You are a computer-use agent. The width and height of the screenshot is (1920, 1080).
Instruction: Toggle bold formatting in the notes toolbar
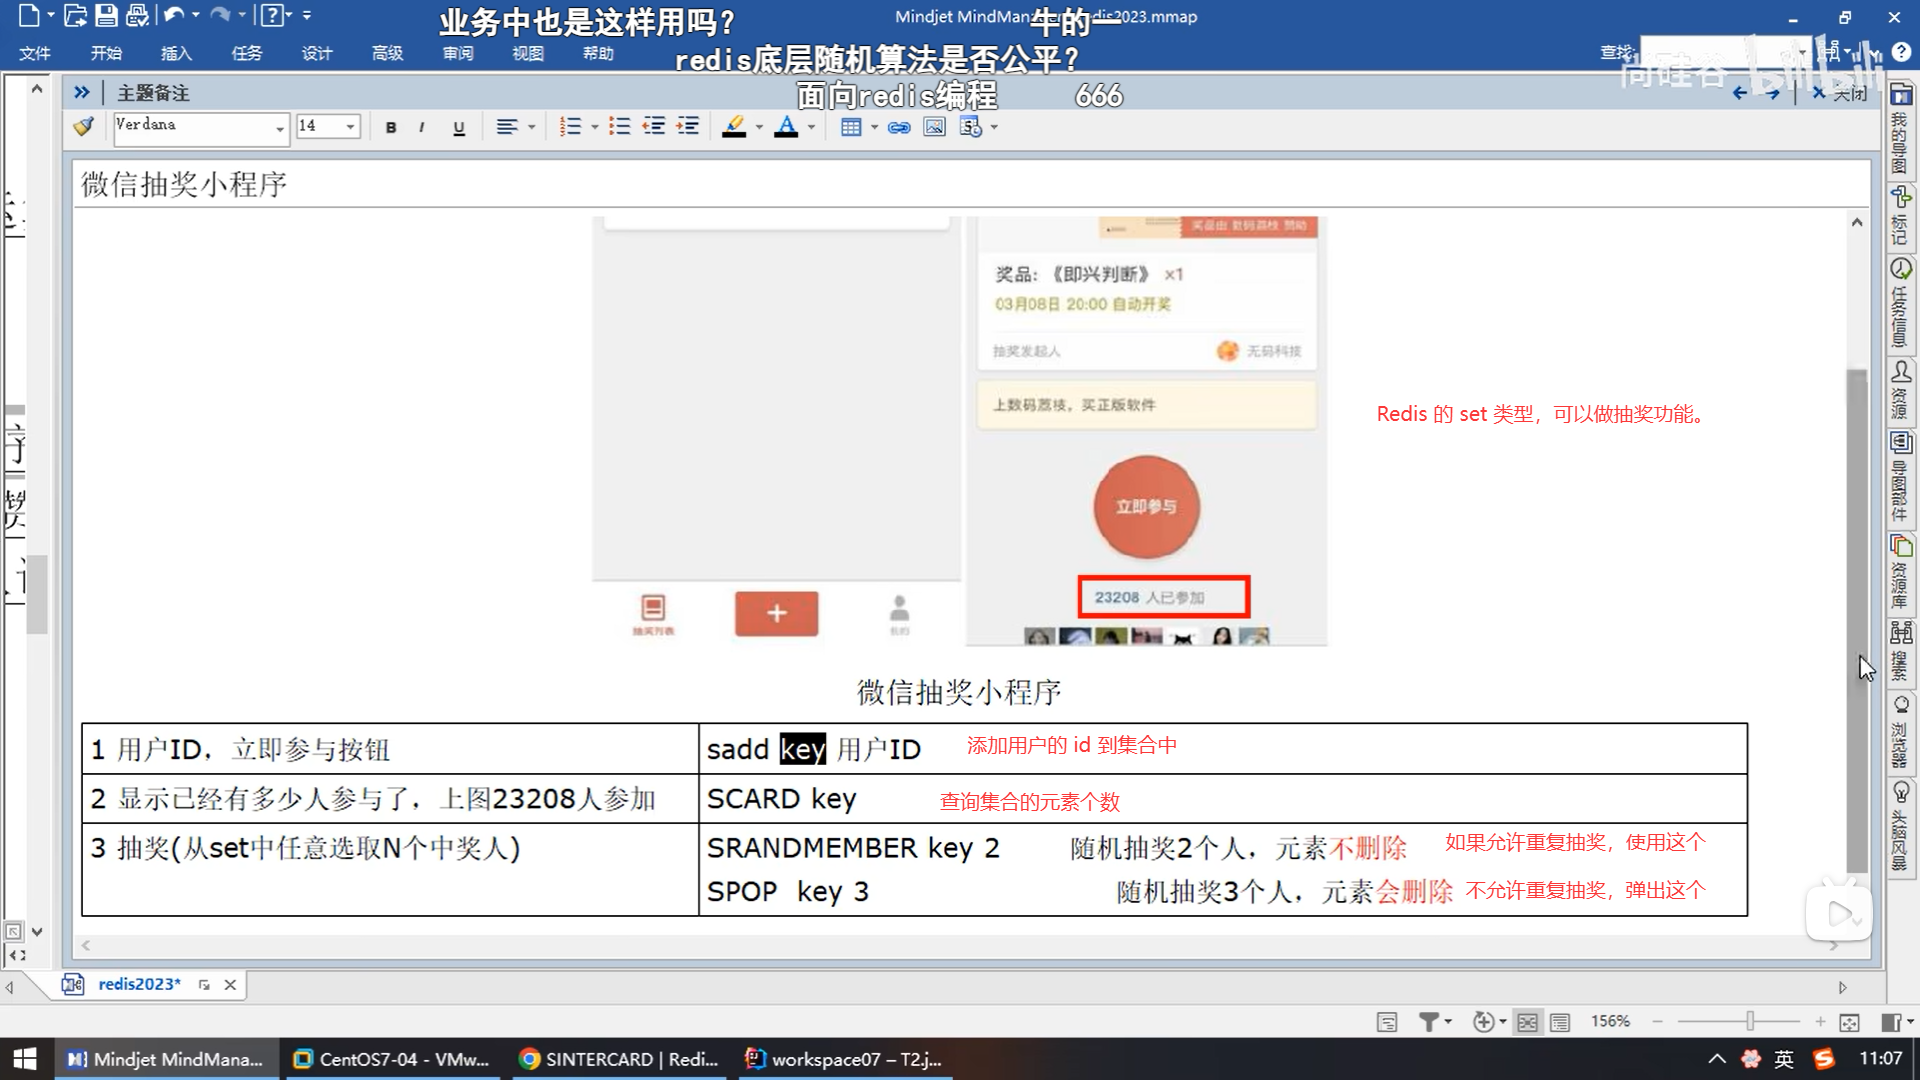(391, 126)
